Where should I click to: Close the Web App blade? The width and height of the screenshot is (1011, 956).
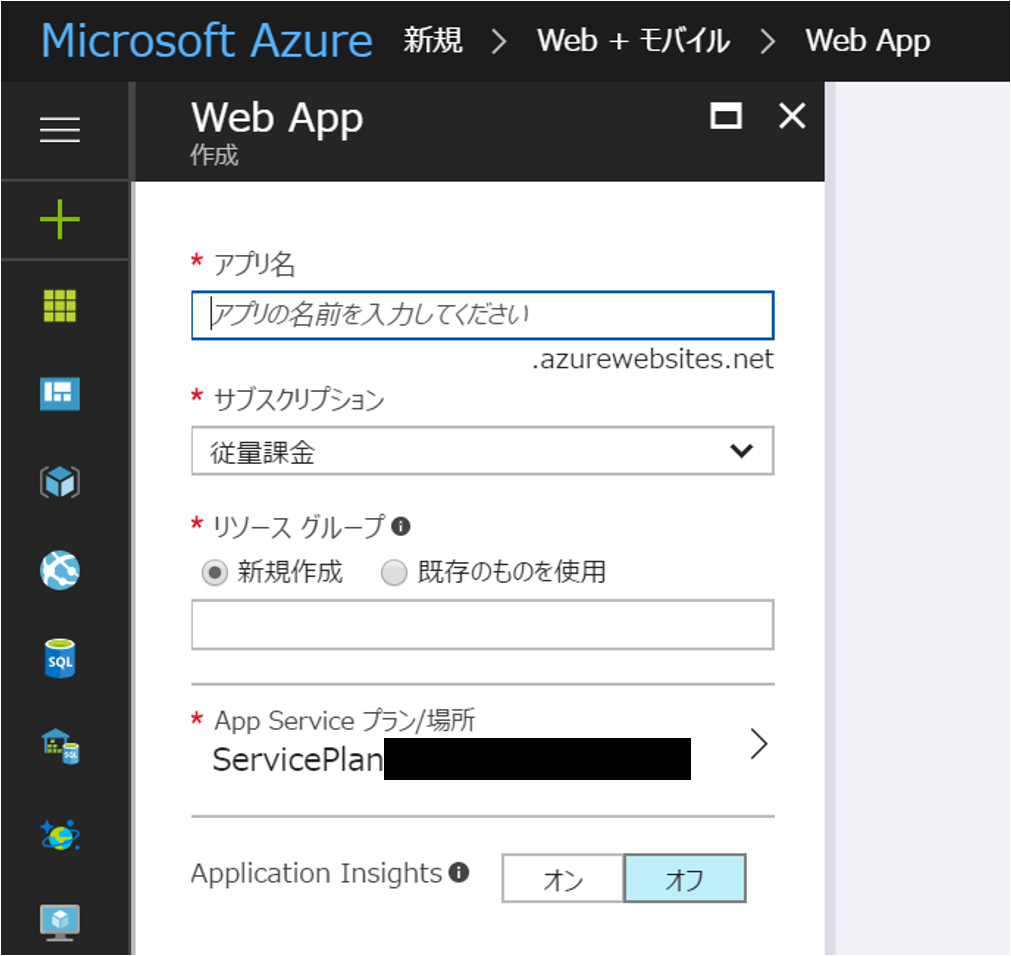[x=792, y=117]
